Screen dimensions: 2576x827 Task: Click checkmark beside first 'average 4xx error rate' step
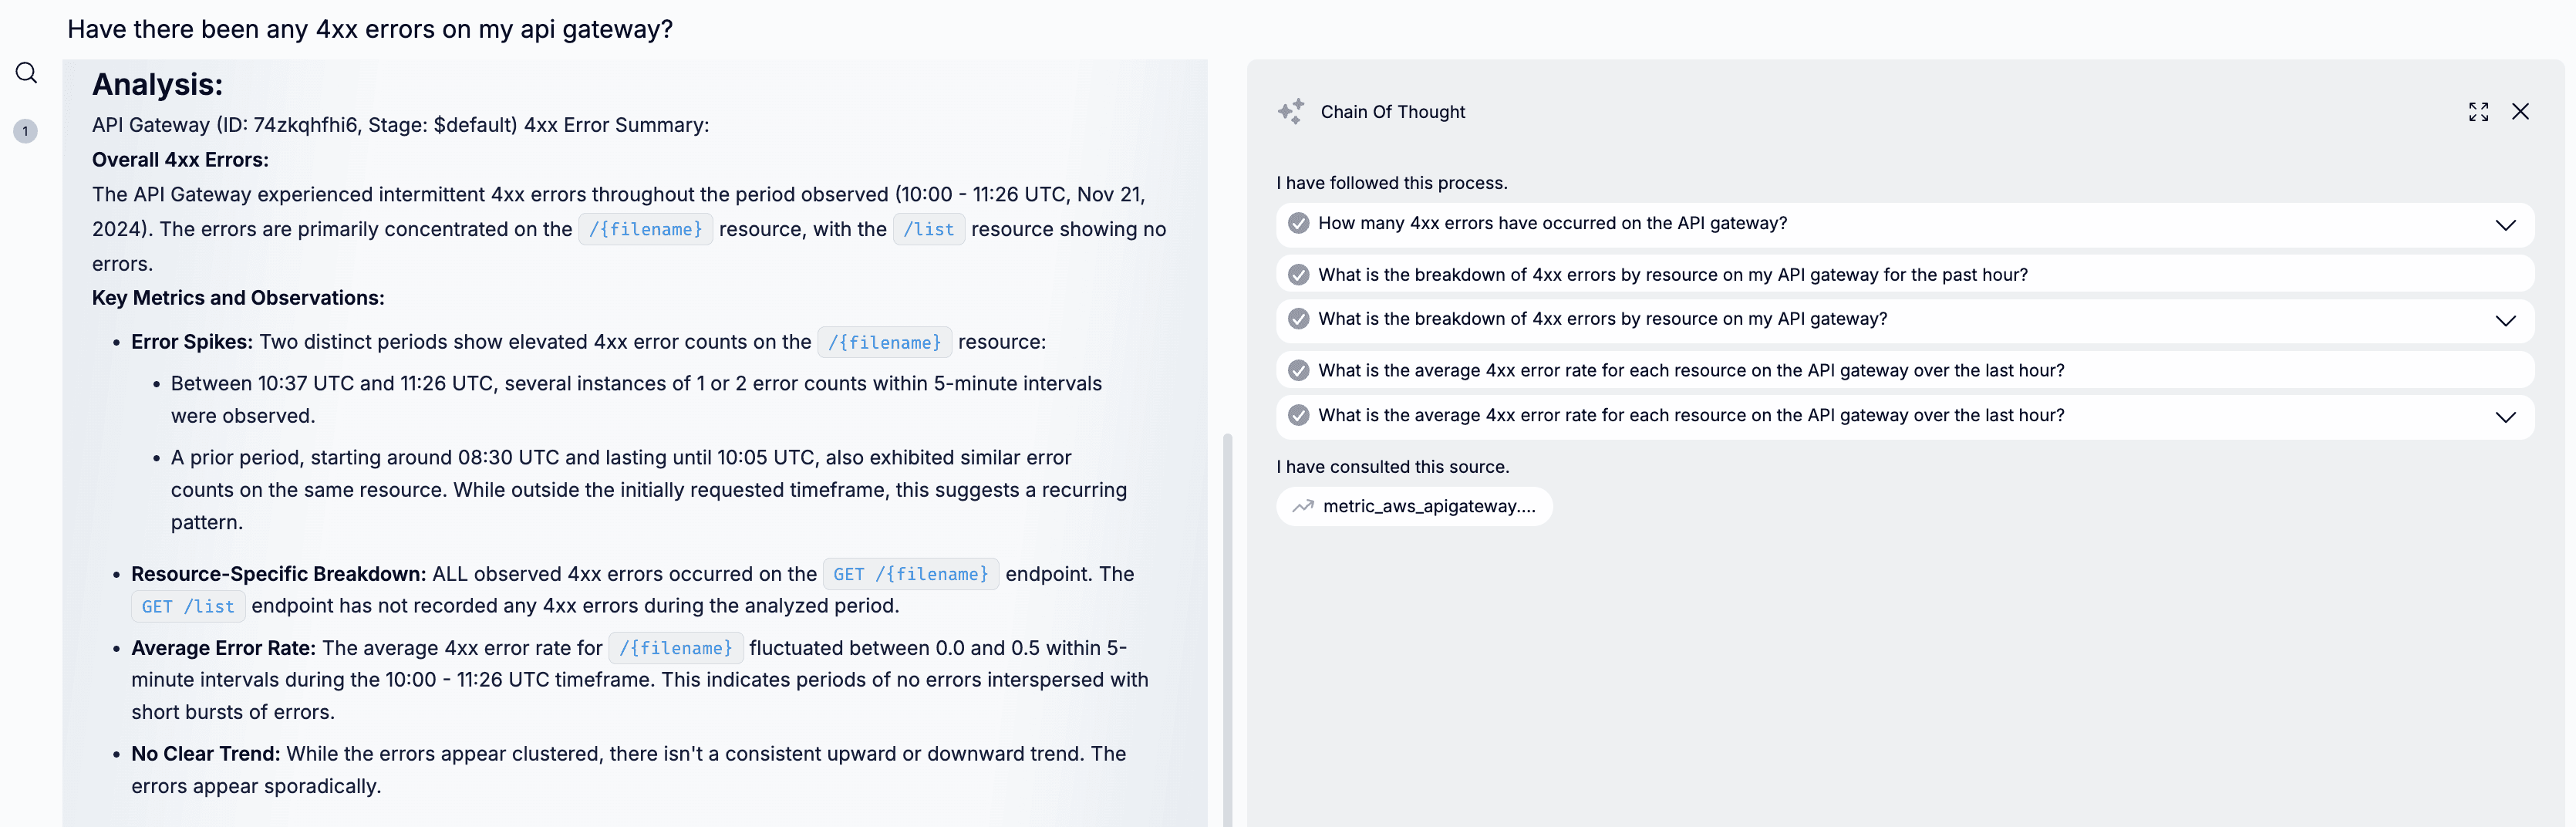[1298, 370]
